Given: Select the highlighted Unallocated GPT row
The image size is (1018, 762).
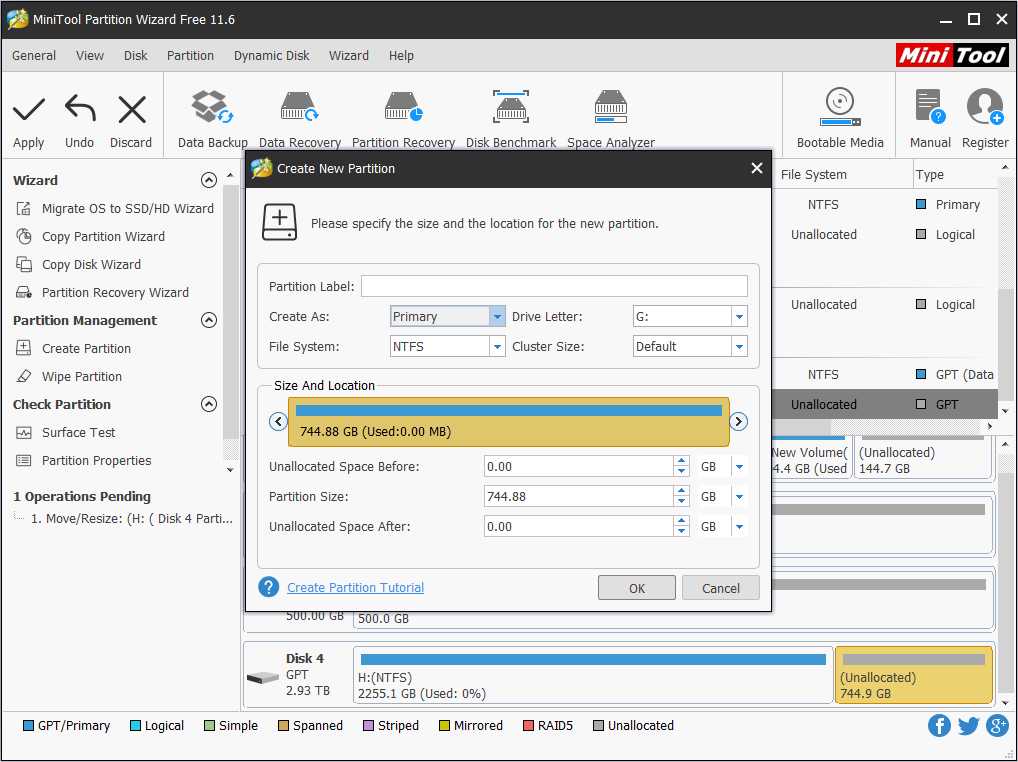Looking at the screenshot, I should point(885,404).
